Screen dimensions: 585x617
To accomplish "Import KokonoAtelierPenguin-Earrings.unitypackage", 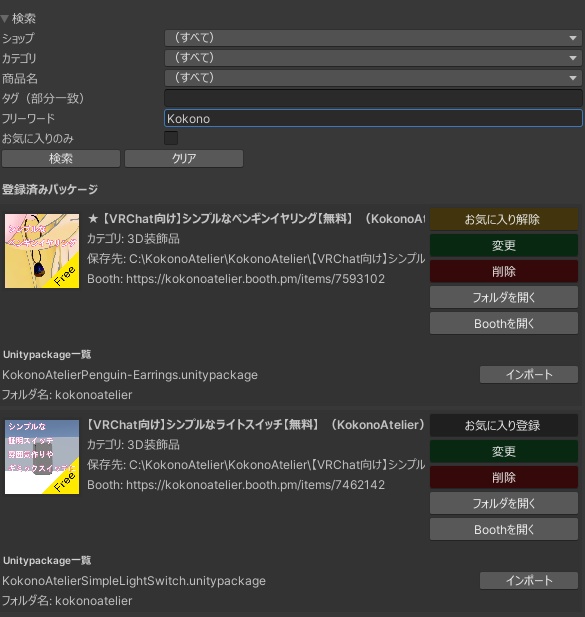I will tap(529, 375).
